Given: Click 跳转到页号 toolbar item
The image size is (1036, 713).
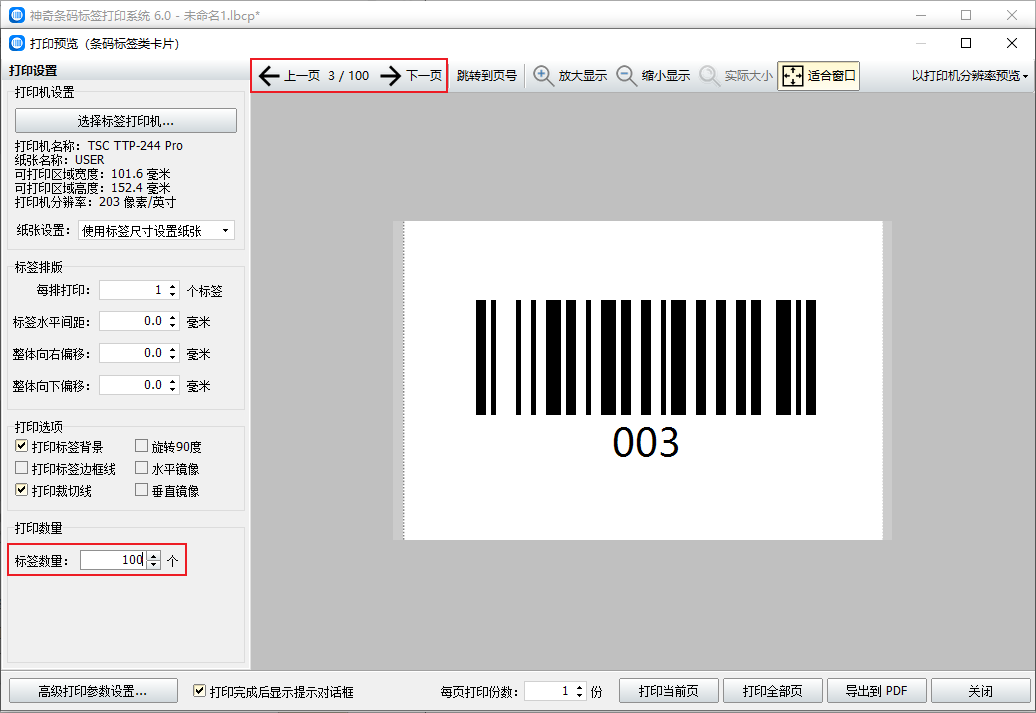Looking at the screenshot, I should (487, 76).
